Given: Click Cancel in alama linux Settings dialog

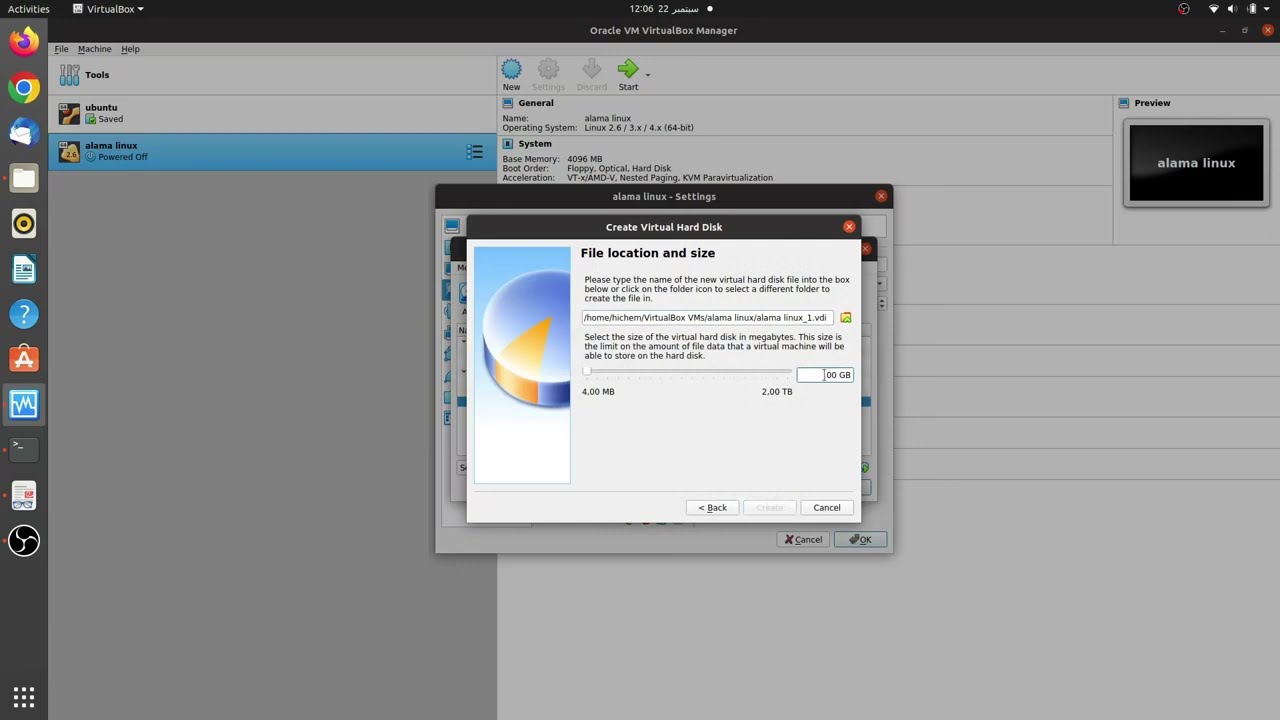Looking at the screenshot, I should click(x=803, y=540).
